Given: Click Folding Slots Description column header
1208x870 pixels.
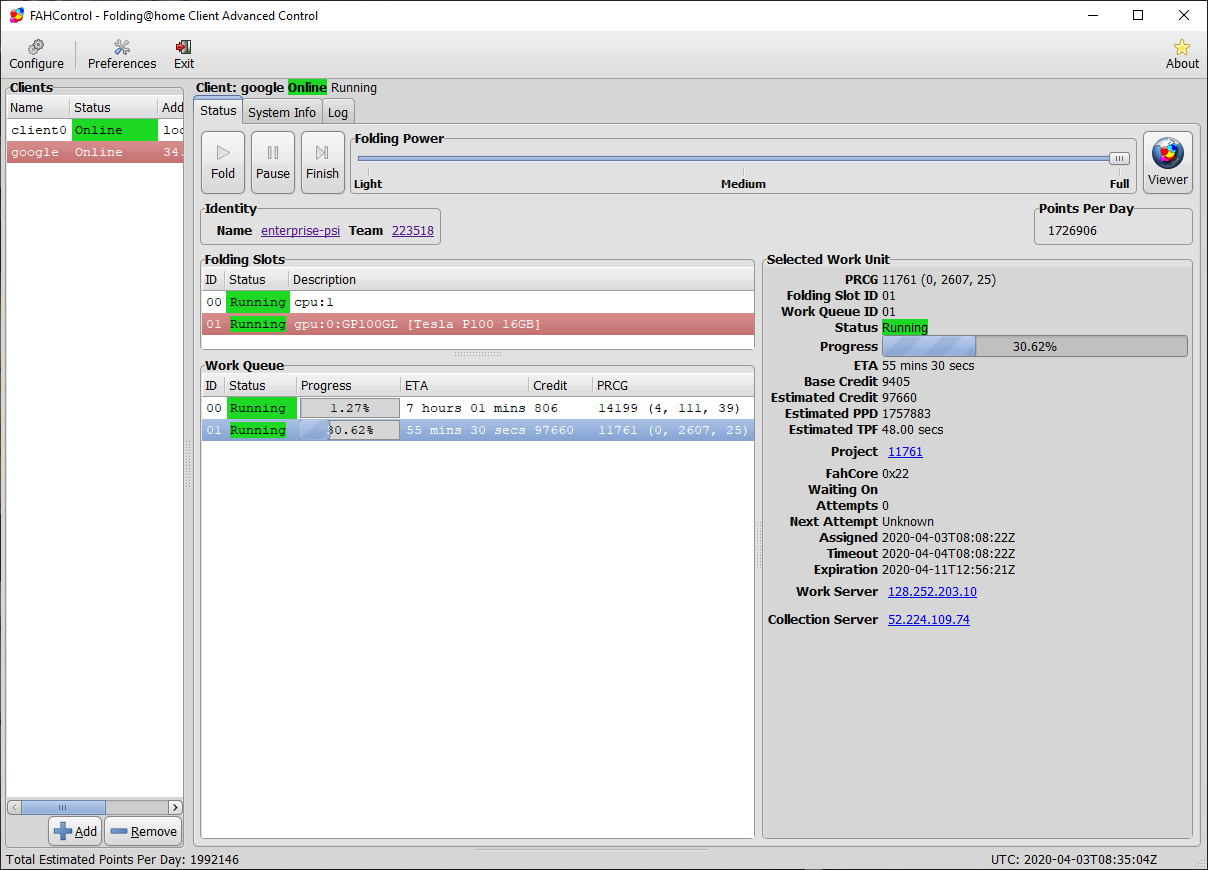Looking at the screenshot, I should click(520, 280).
